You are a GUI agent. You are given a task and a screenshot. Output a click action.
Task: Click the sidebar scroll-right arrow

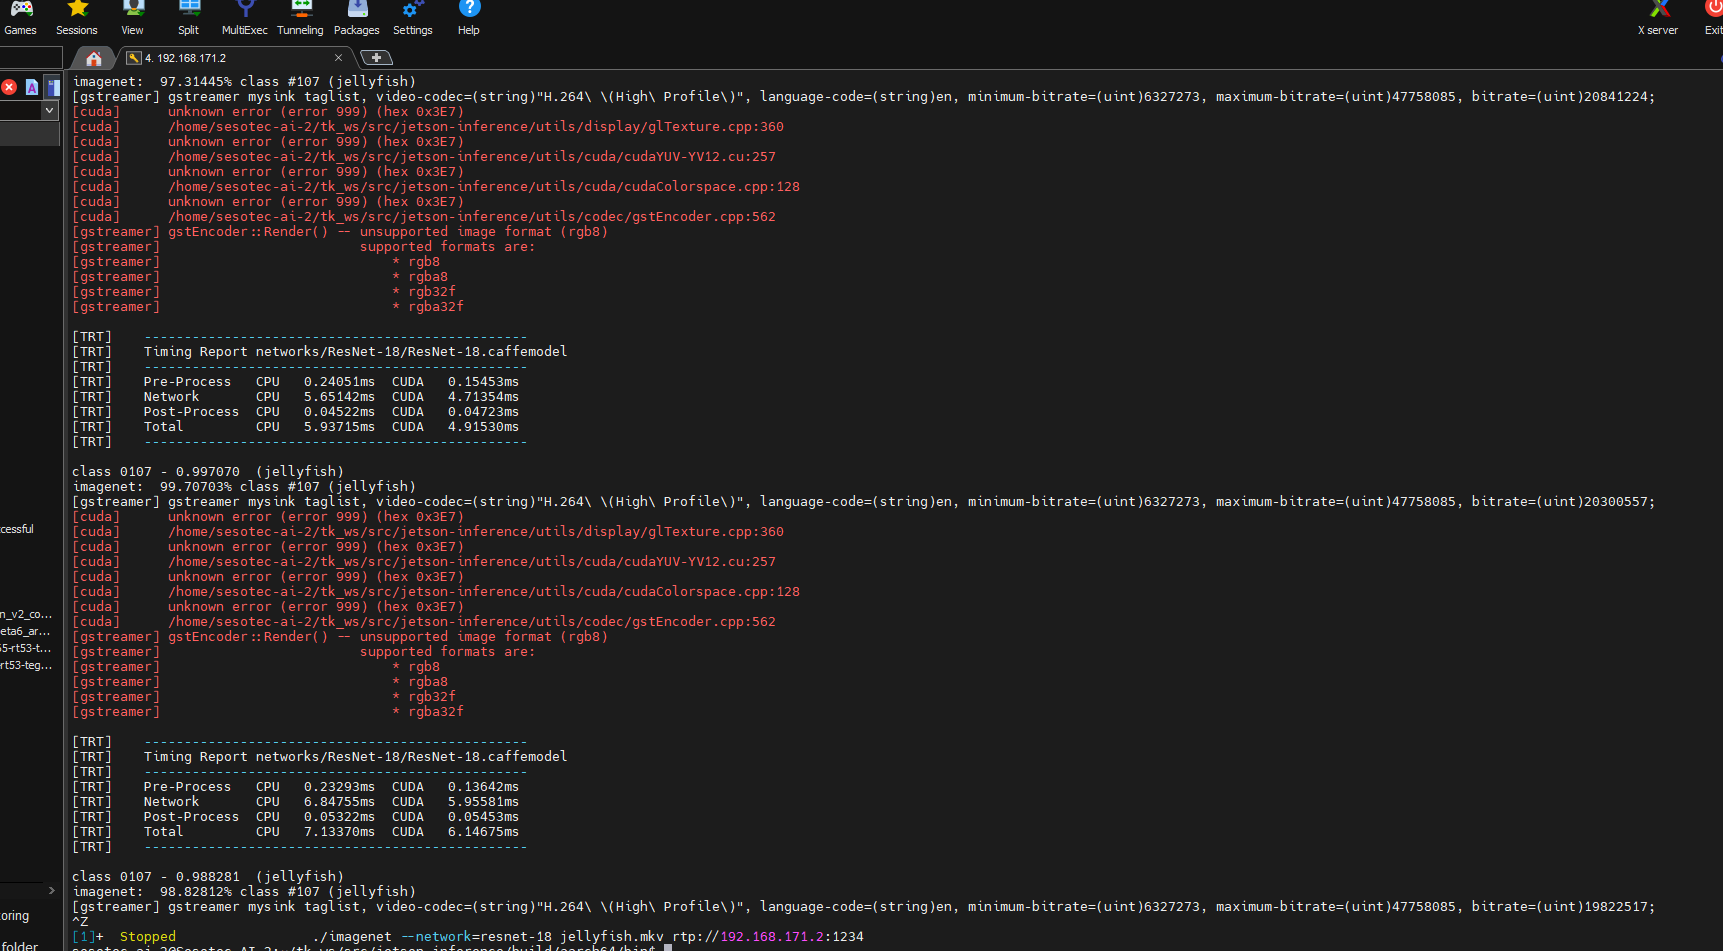52,890
